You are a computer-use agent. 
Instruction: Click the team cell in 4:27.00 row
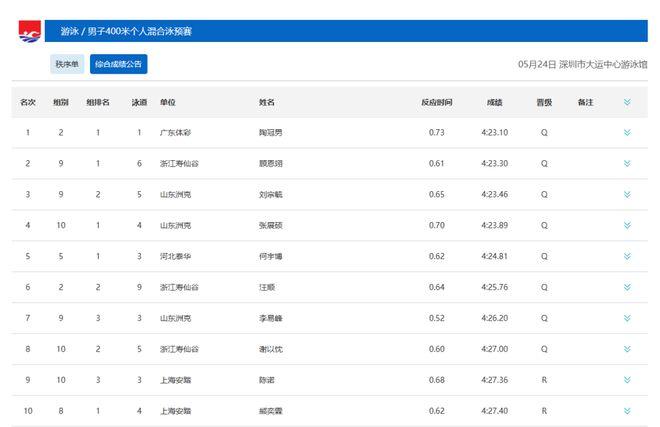click(x=179, y=349)
